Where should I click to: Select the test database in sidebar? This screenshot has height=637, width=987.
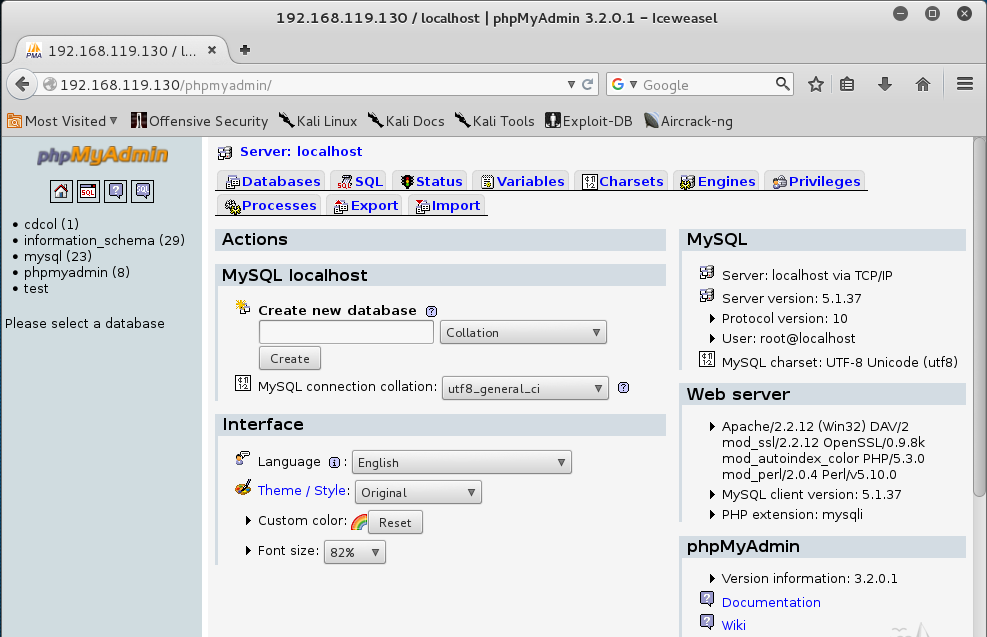tap(36, 289)
